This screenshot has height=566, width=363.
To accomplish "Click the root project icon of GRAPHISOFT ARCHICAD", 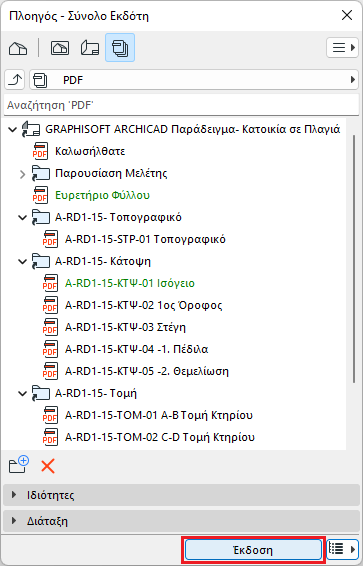I will pos(30,129).
